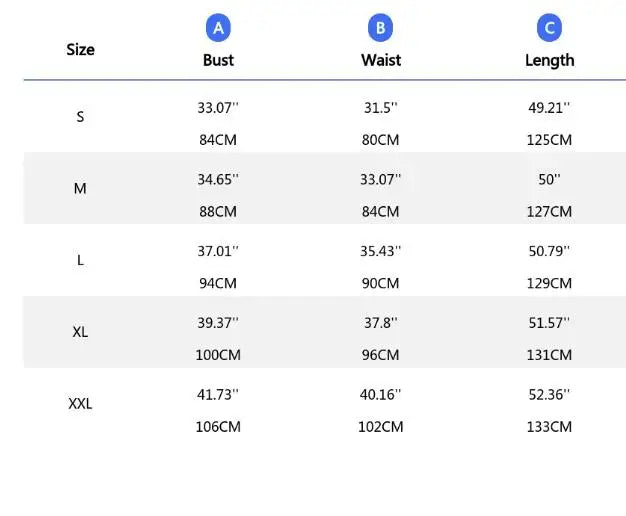Select the L size row label
The image size is (626, 516).
[x=80, y=260]
